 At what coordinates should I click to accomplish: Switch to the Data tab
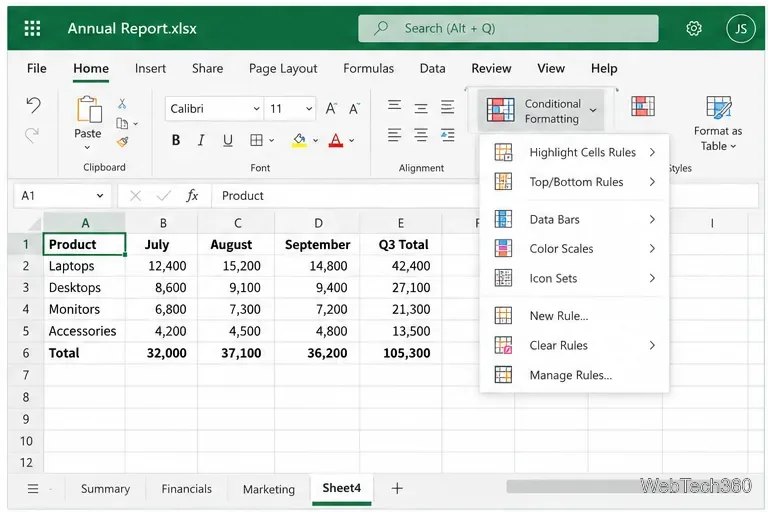pos(432,69)
